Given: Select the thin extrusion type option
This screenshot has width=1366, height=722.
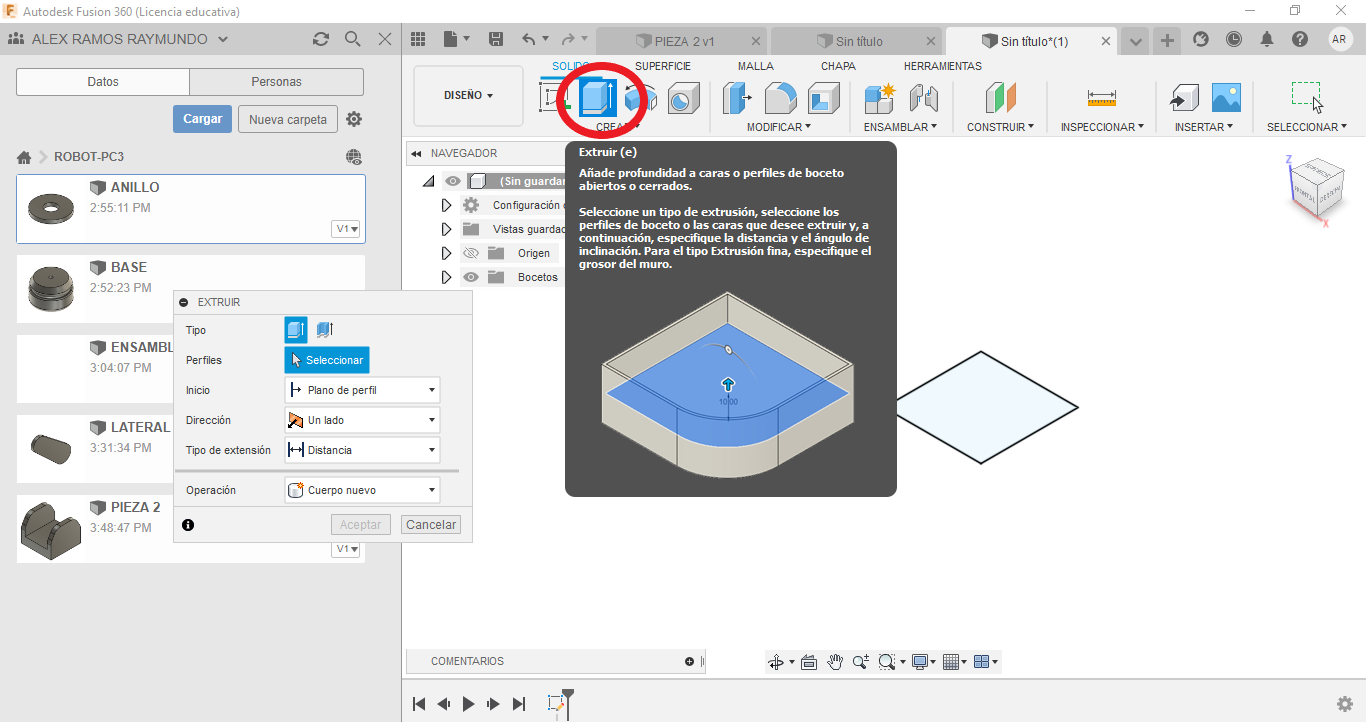Looking at the screenshot, I should pos(324,329).
